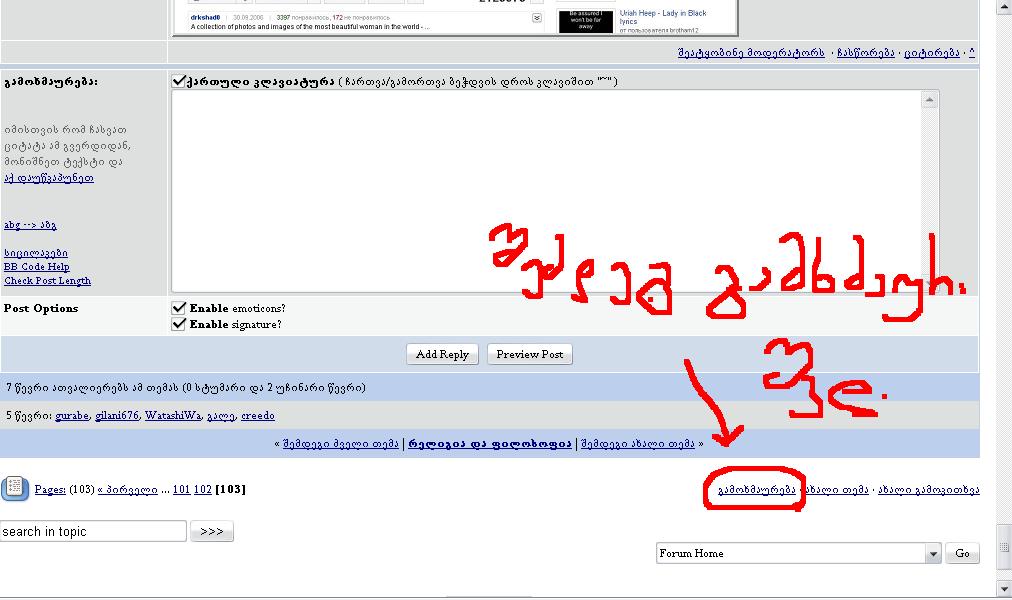Click the >>> search submit button
The image size is (1012, 600).
pyautogui.click(x=212, y=531)
